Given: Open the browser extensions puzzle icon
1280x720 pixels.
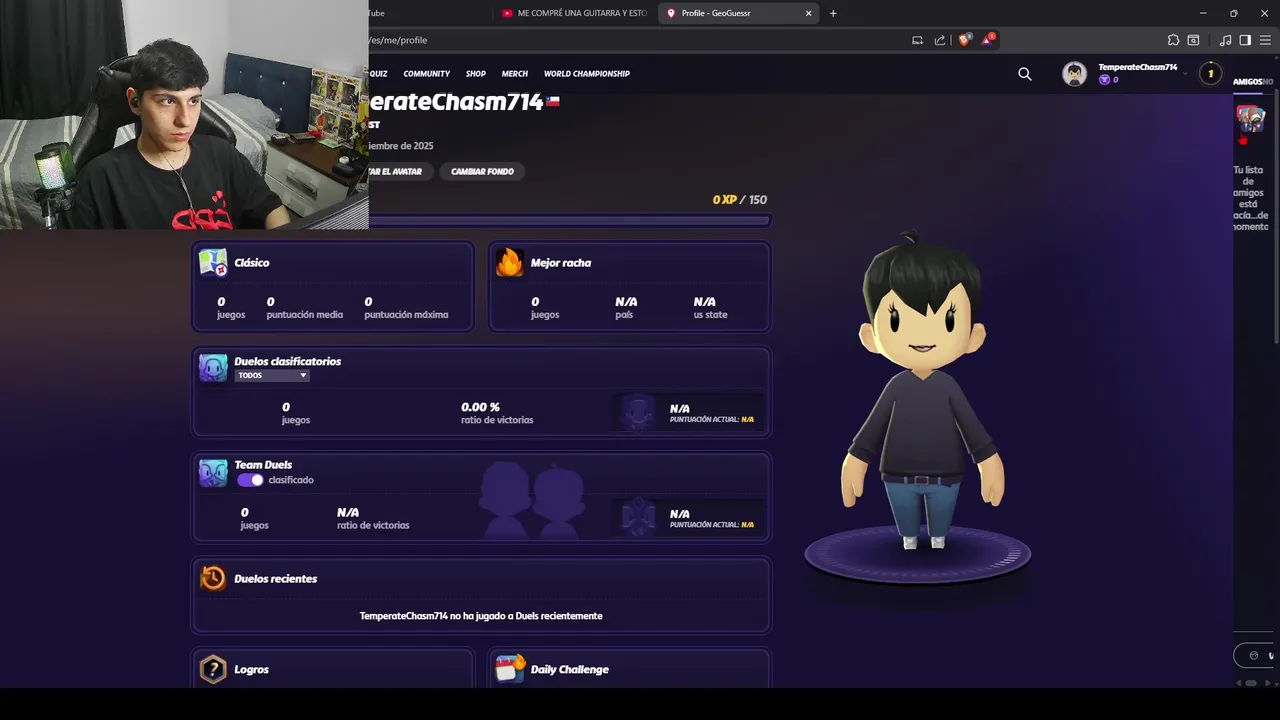Looking at the screenshot, I should coord(1173,40).
